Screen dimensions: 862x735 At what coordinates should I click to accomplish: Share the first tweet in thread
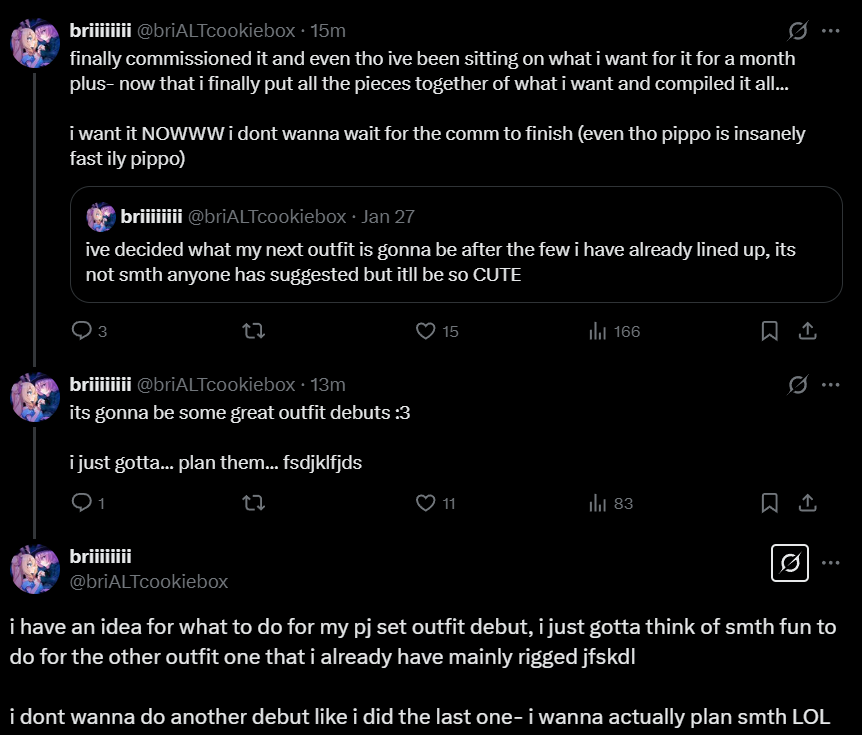(809, 331)
